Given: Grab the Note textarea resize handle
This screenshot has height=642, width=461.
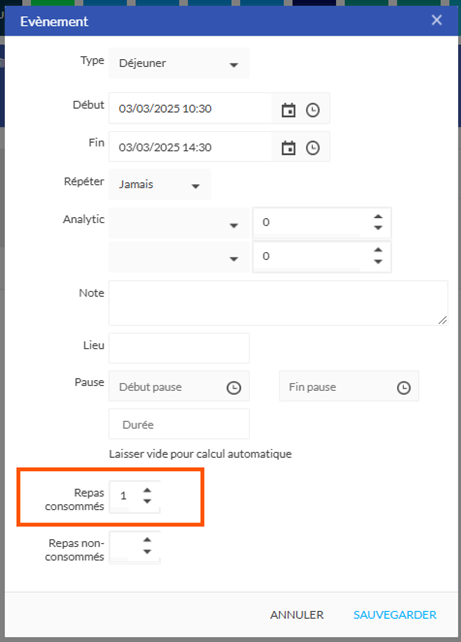Looking at the screenshot, I should tap(443, 320).
